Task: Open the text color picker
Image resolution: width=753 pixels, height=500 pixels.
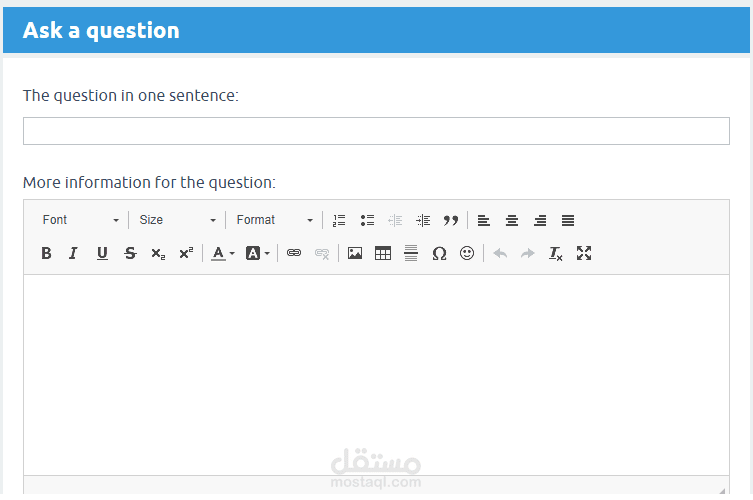Action: 222,253
